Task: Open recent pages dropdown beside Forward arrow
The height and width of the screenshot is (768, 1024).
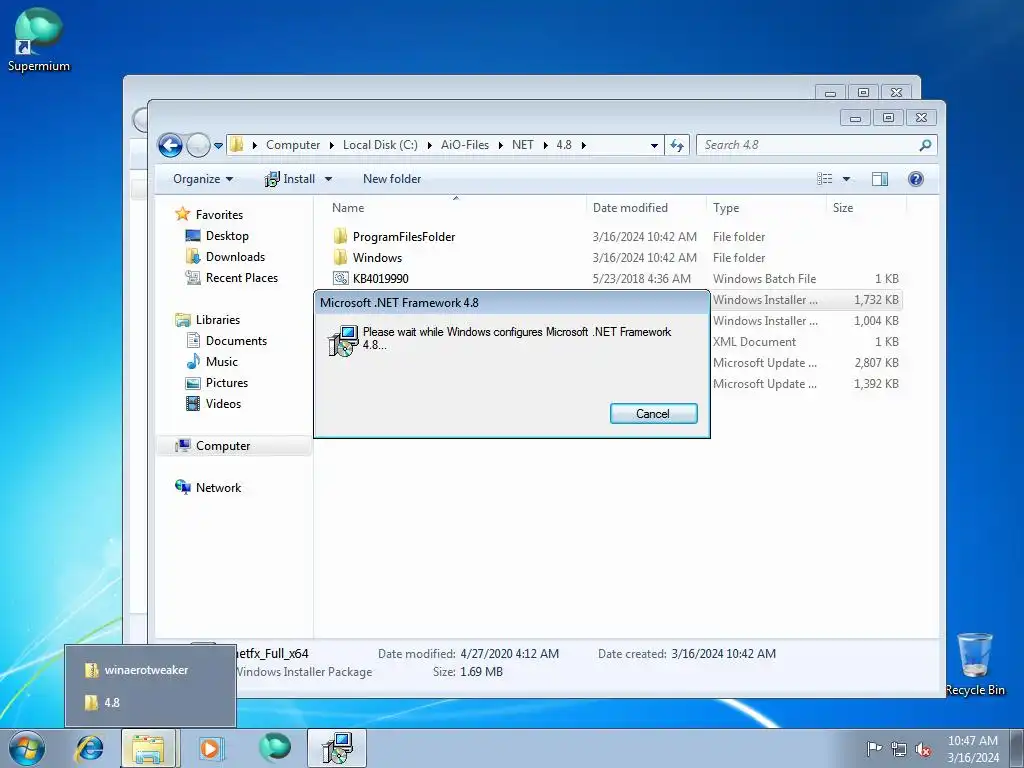Action: click(218, 146)
